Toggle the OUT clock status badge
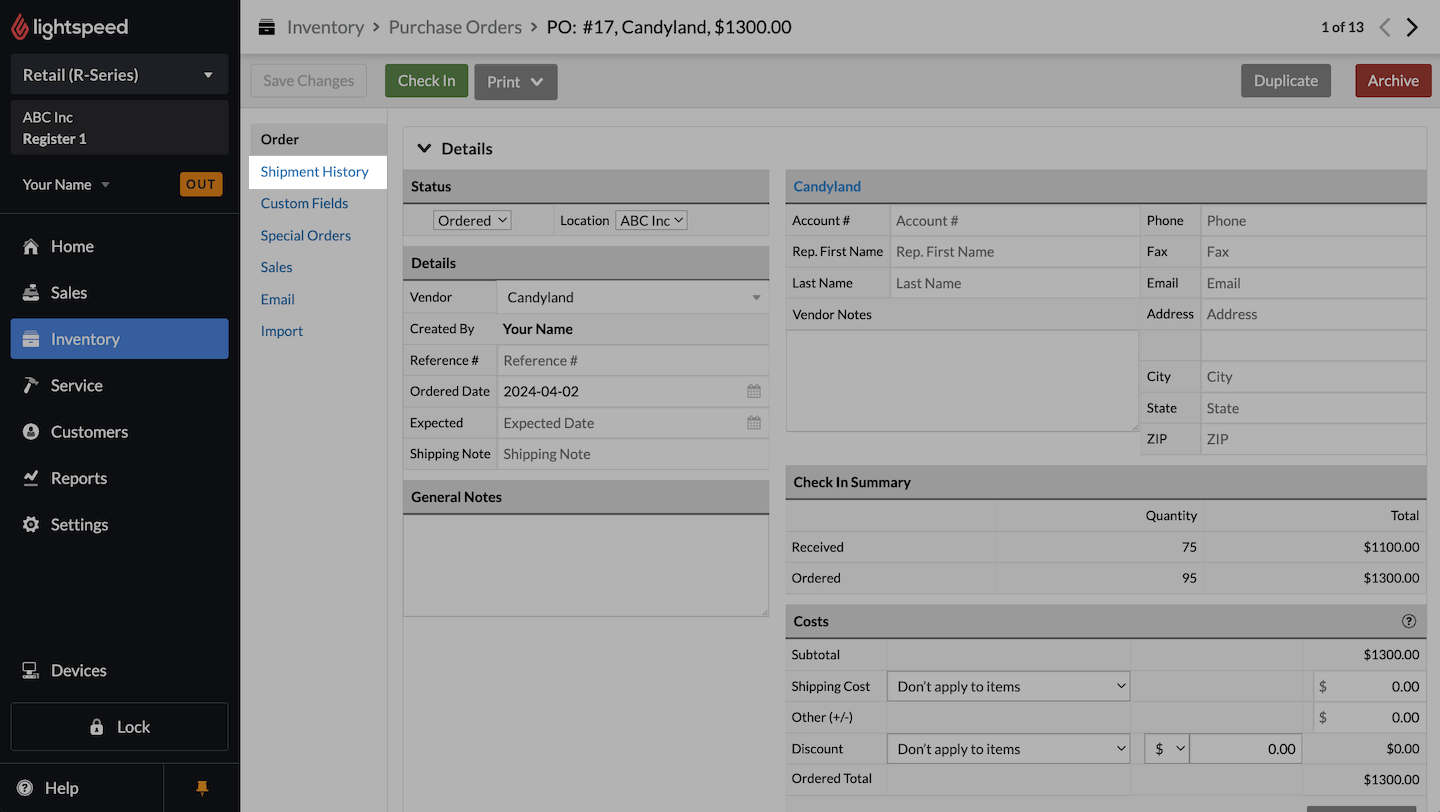 [201, 184]
